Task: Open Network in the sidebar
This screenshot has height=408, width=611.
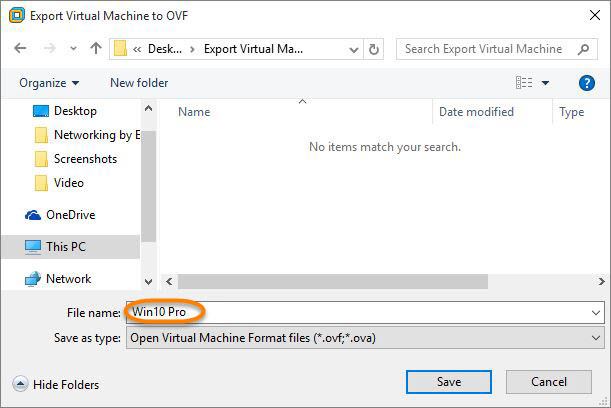Action: click(x=68, y=279)
